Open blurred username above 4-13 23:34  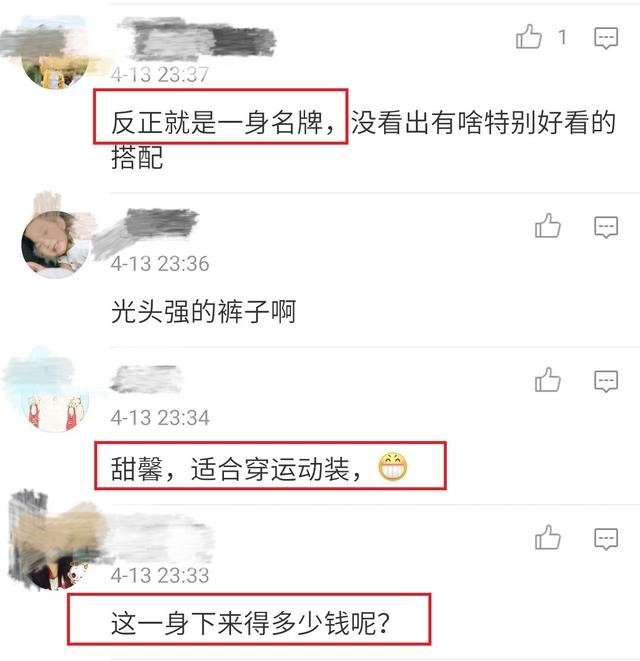[146, 379]
